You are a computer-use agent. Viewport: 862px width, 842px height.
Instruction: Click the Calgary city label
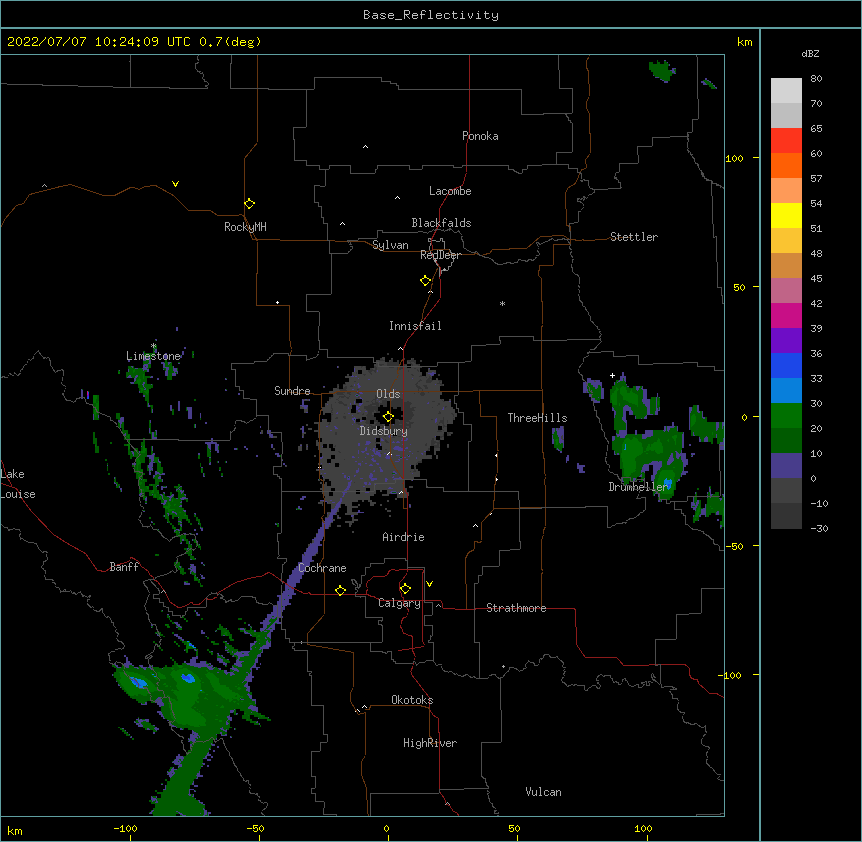point(399,603)
